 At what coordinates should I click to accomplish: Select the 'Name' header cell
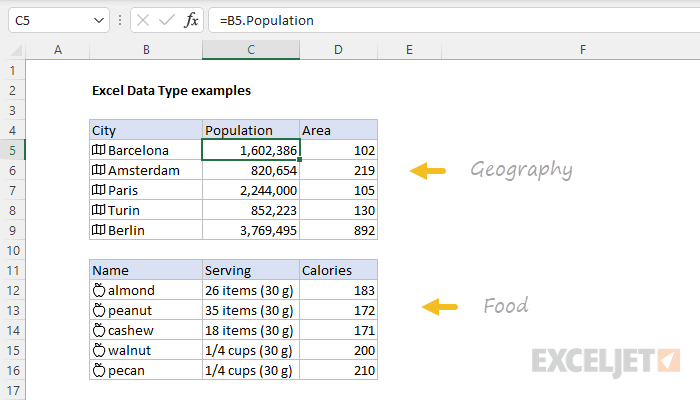tap(146, 271)
